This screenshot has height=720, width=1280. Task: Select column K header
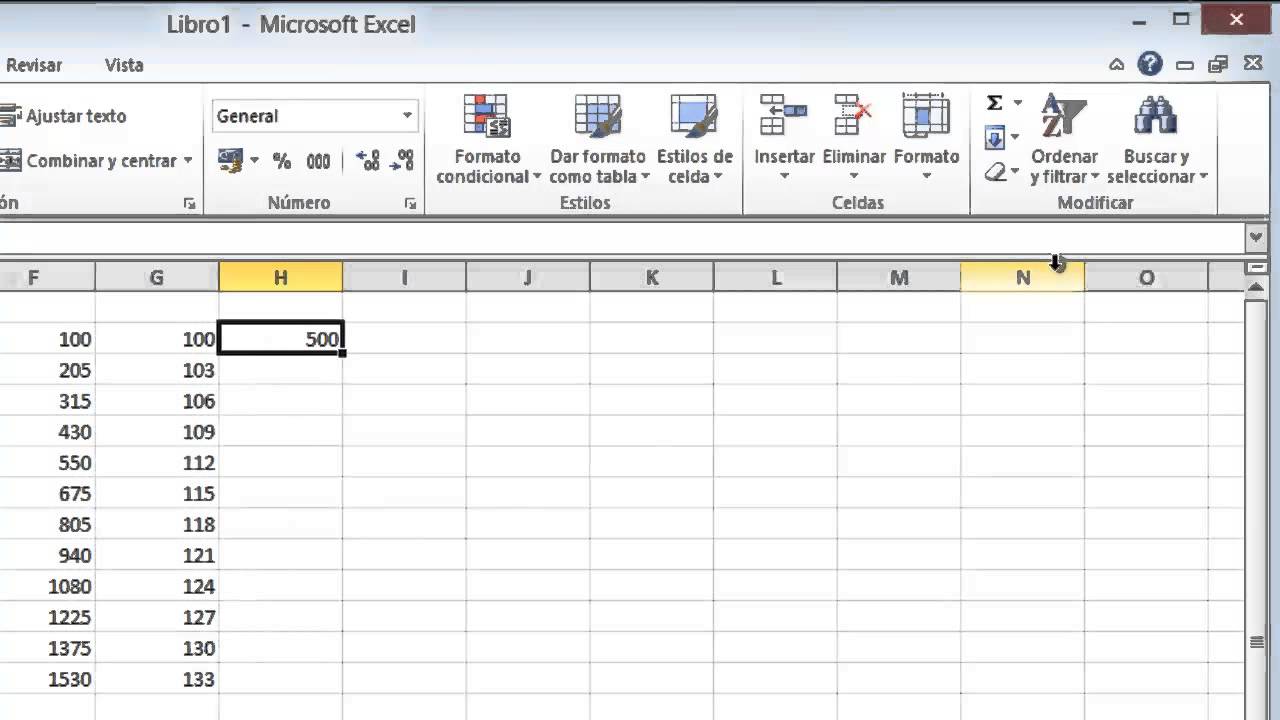[652, 278]
